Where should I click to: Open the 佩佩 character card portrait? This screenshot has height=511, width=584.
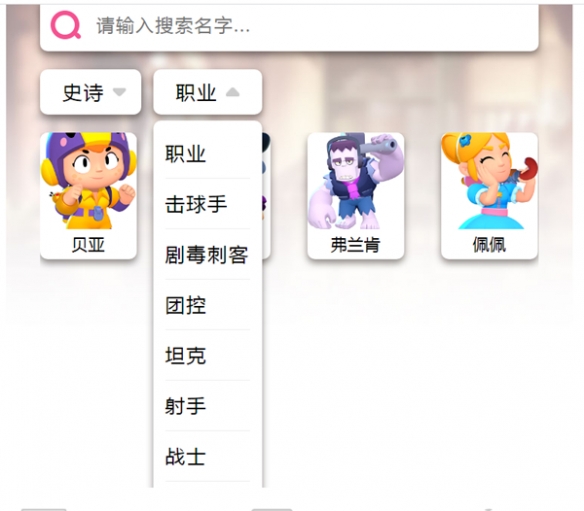click(489, 181)
